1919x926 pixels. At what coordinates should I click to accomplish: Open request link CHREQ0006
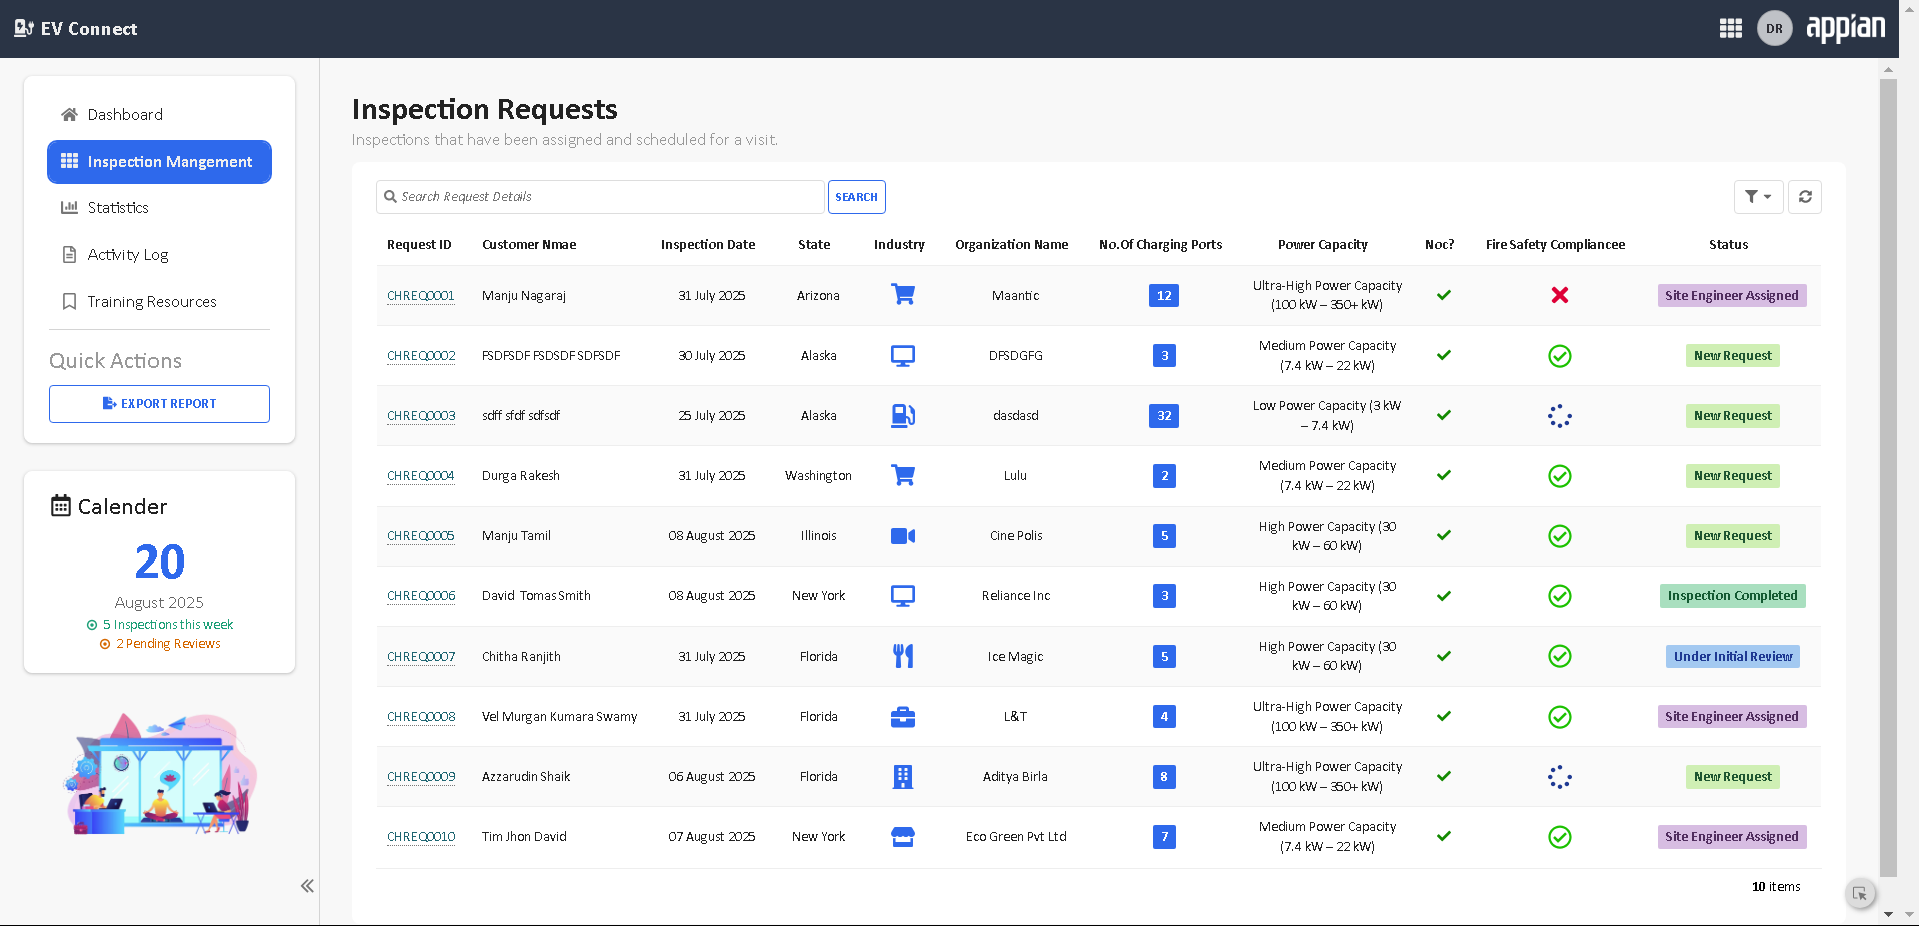point(421,596)
